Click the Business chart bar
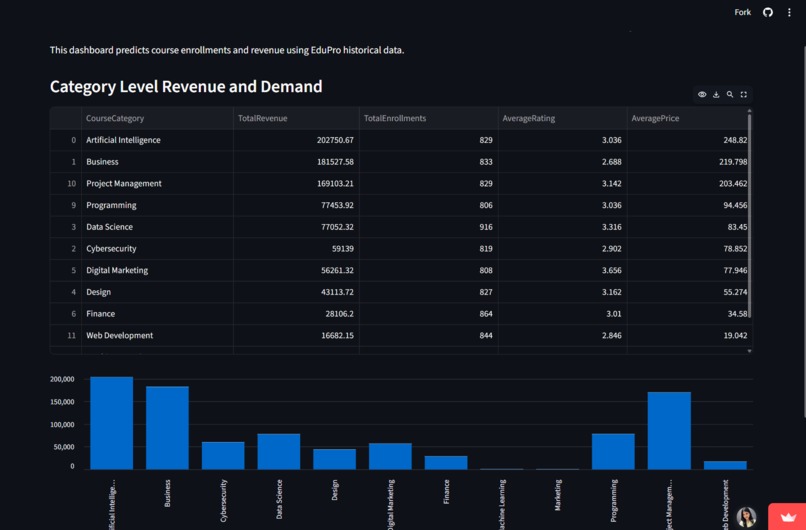Image resolution: width=806 pixels, height=530 pixels. pos(167,428)
